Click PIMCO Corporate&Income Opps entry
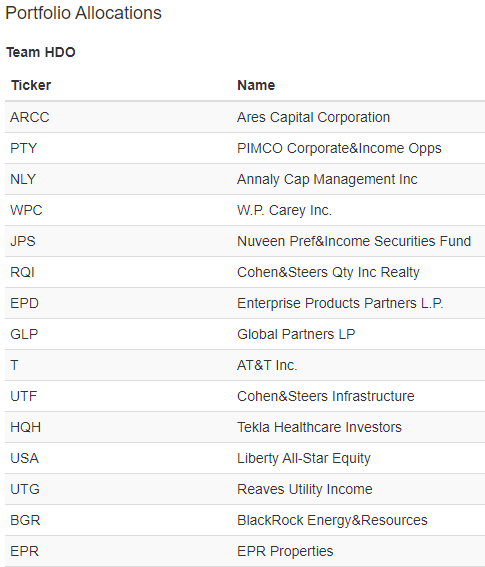 coord(339,148)
